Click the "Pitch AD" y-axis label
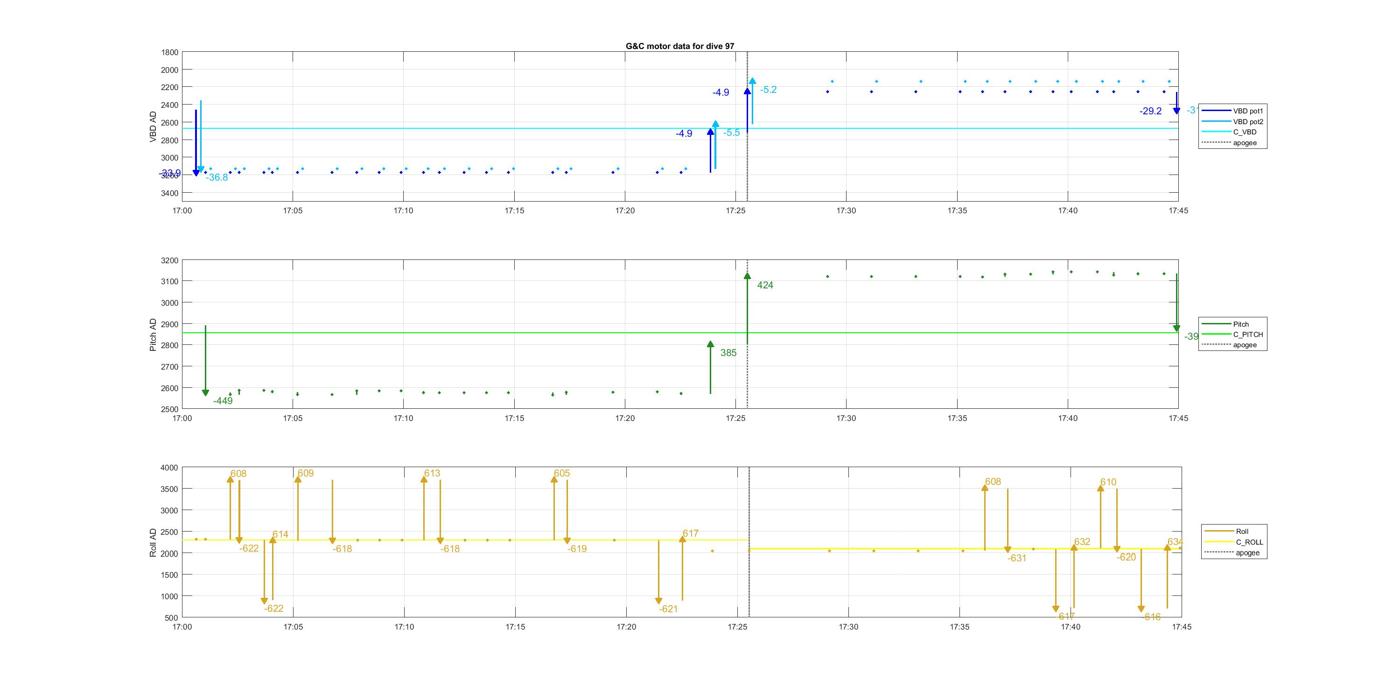Screen dimensions: 1400x693 pyautogui.click(x=154, y=334)
